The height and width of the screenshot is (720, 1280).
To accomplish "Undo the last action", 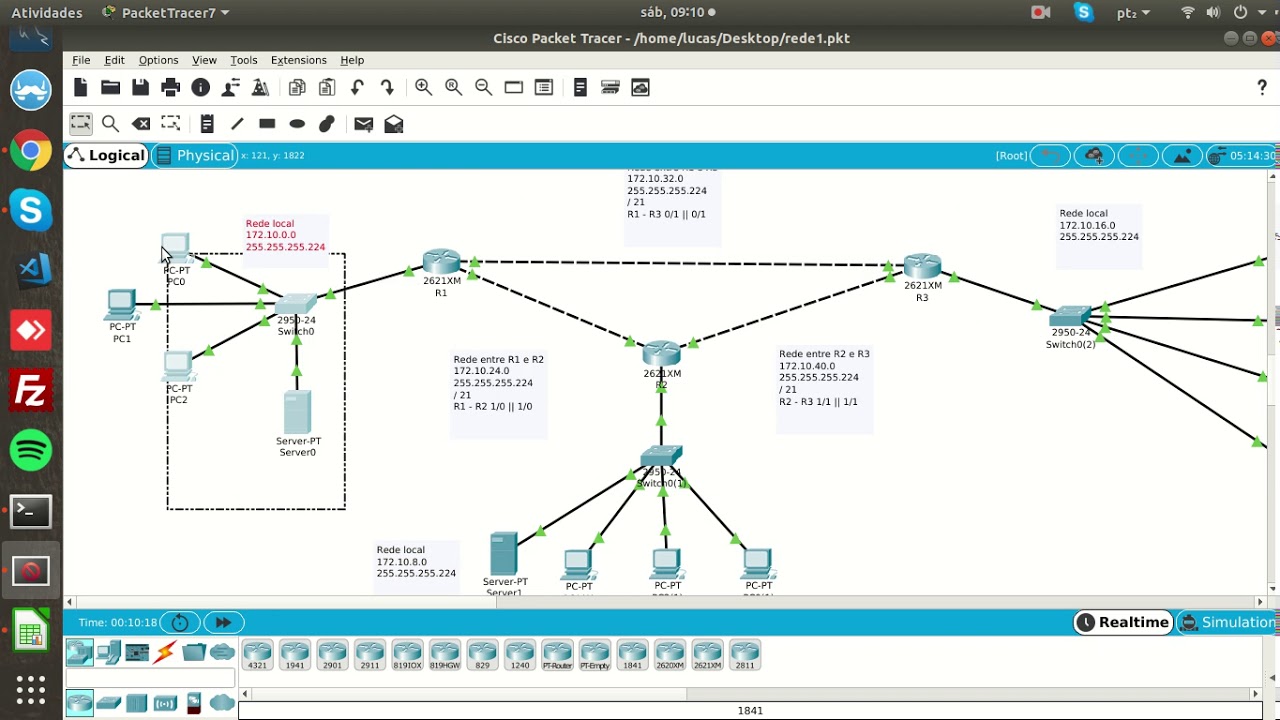I will tap(357, 88).
